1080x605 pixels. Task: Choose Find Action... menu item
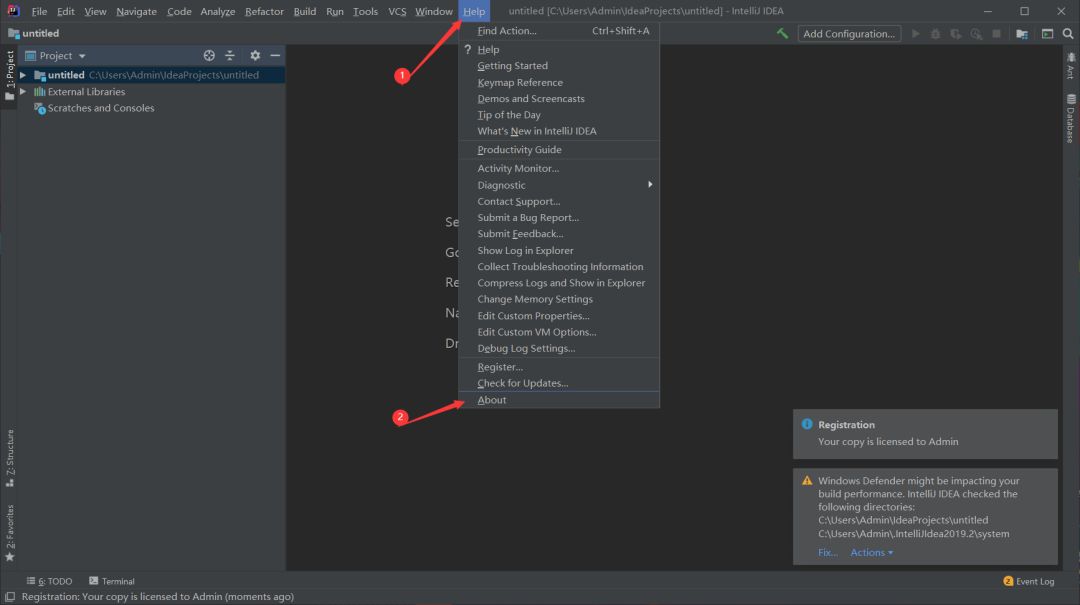559,30
